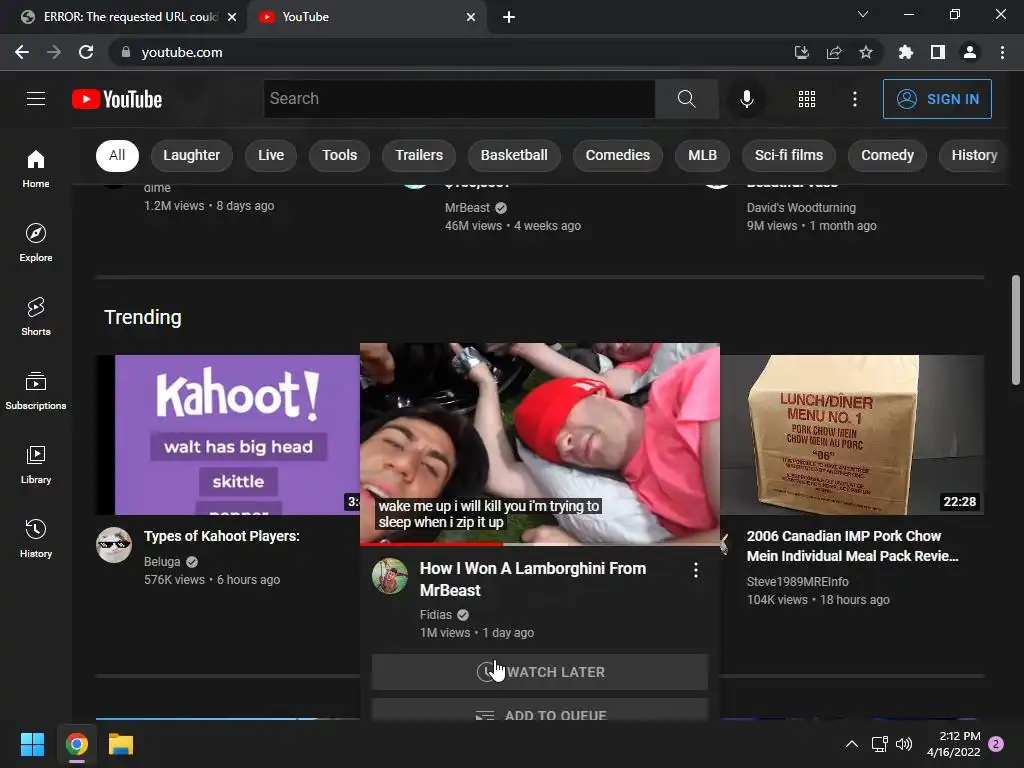The height and width of the screenshot is (768, 1024).
Task: Close the YouTube tab
Action: click(471, 17)
